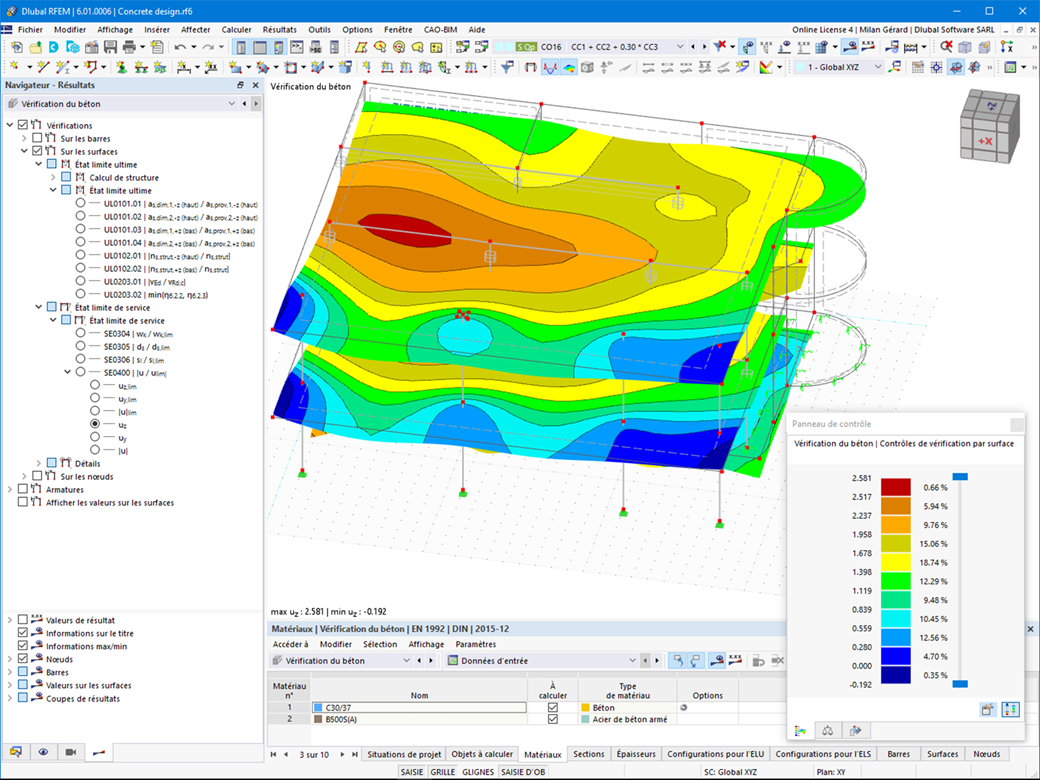Collapse the SE0400 tree node
The image size is (1040, 780).
pyautogui.click(x=67, y=372)
